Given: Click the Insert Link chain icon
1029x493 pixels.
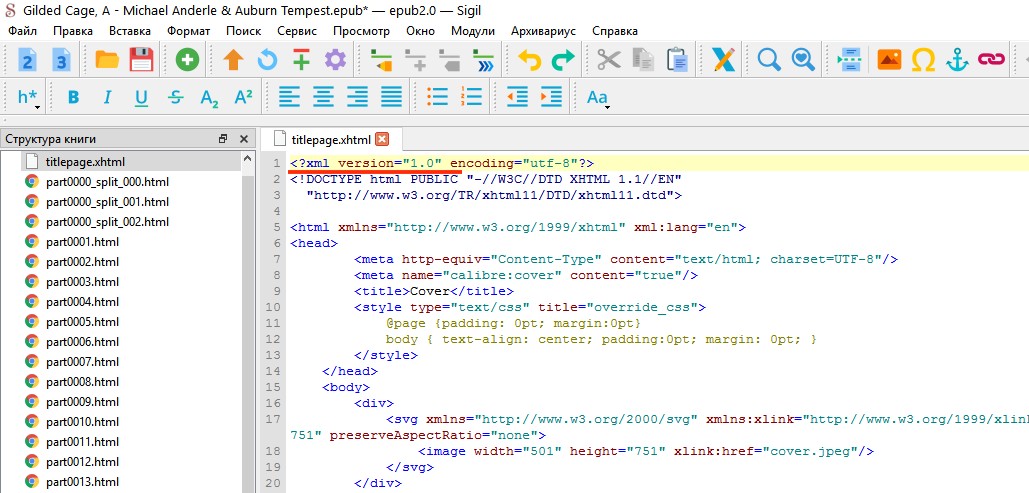Looking at the screenshot, I should (991, 60).
